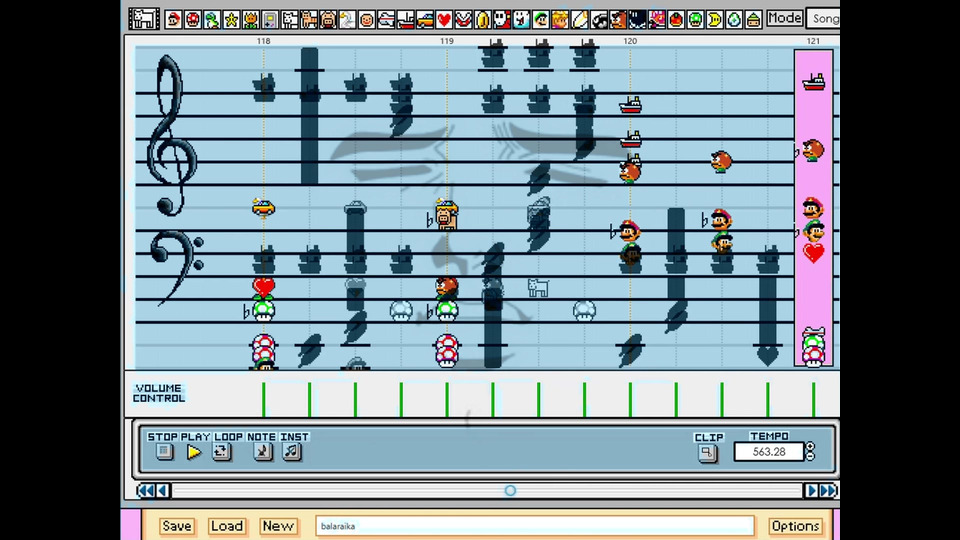Select the Peach instrument icon
Viewport: 960px width, 540px height.
(x=560, y=20)
